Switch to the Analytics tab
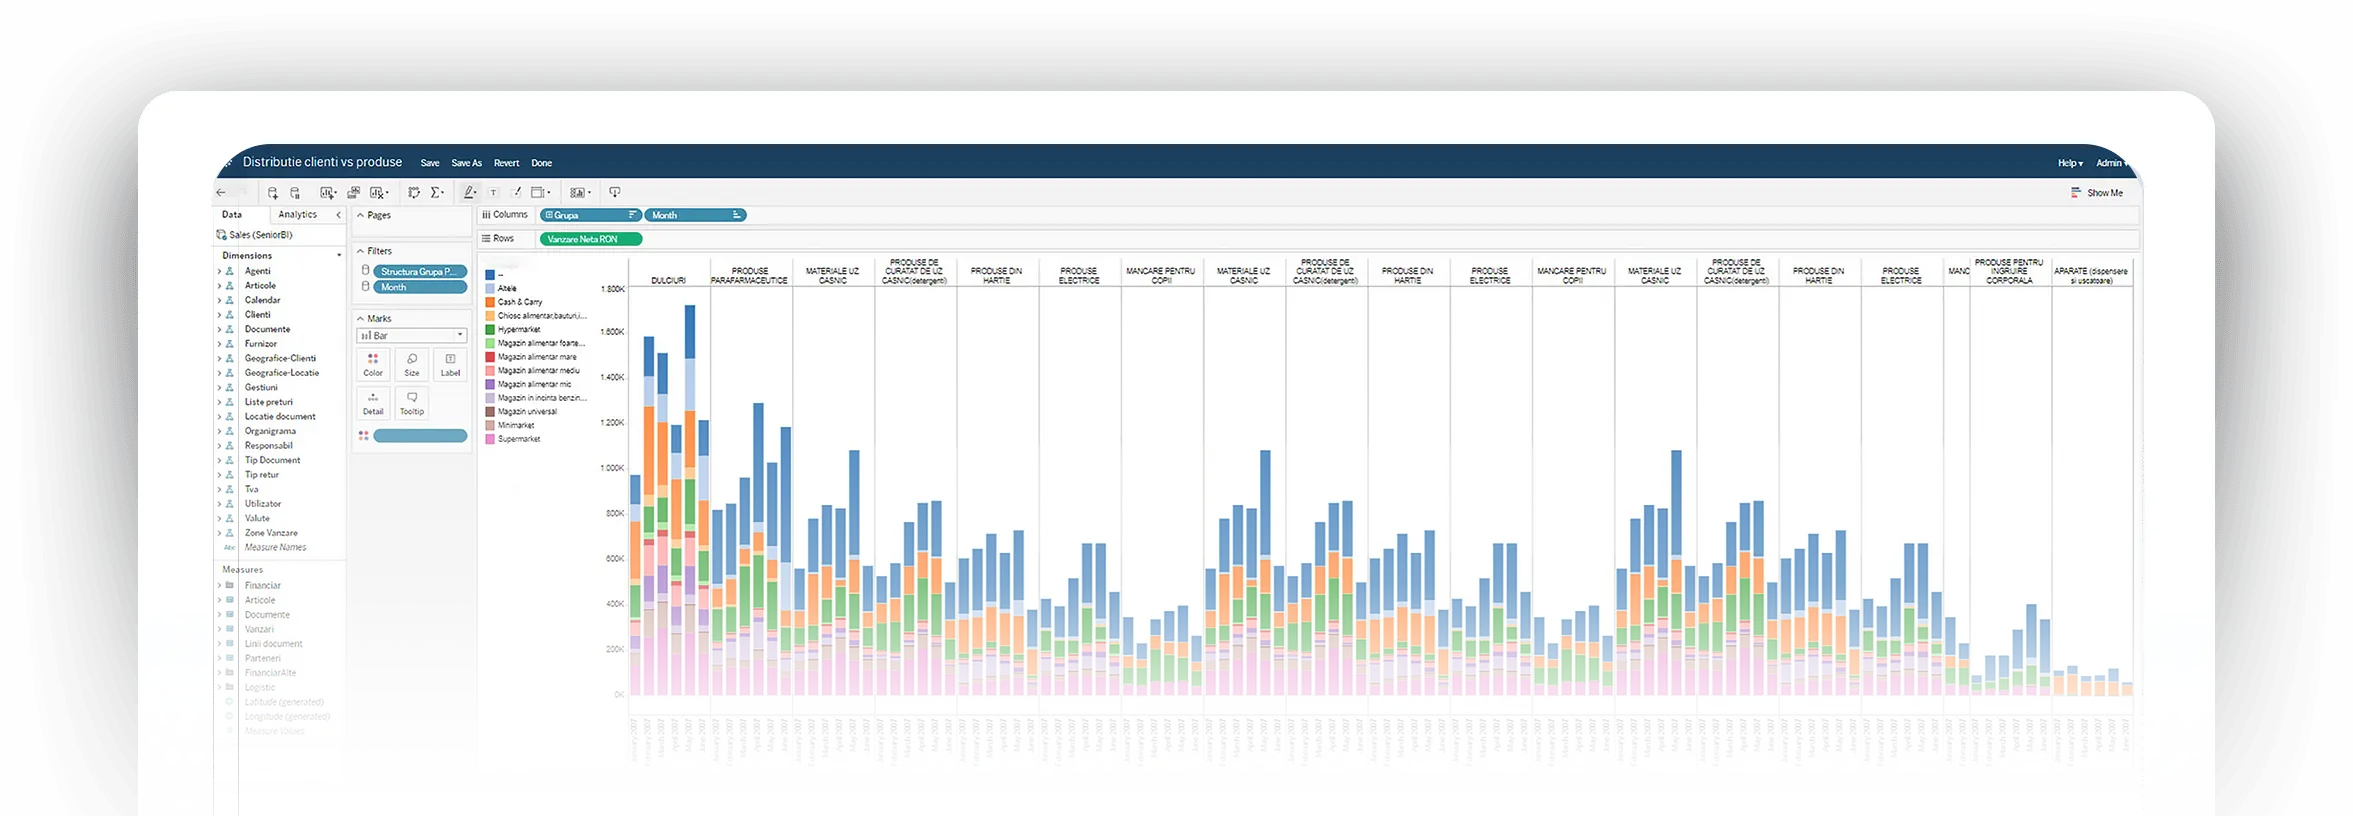 click(x=297, y=215)
